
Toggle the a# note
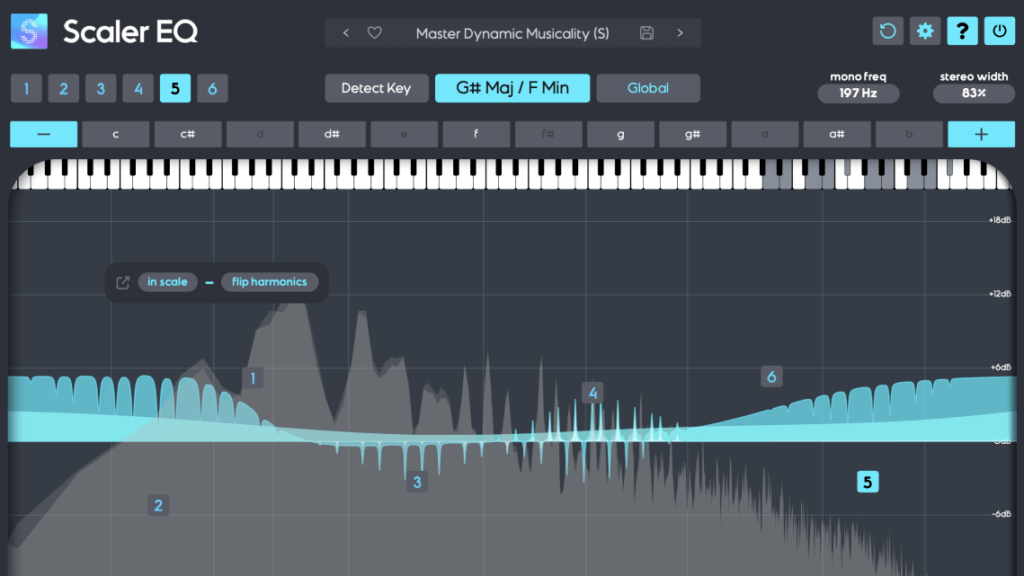[x=837, y=134]
